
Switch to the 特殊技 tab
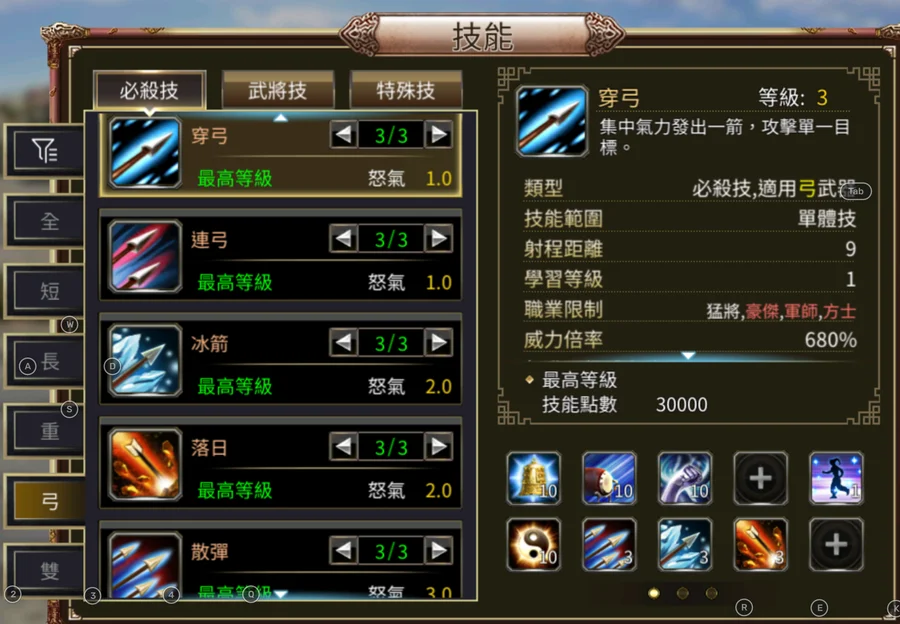point(406,90)
